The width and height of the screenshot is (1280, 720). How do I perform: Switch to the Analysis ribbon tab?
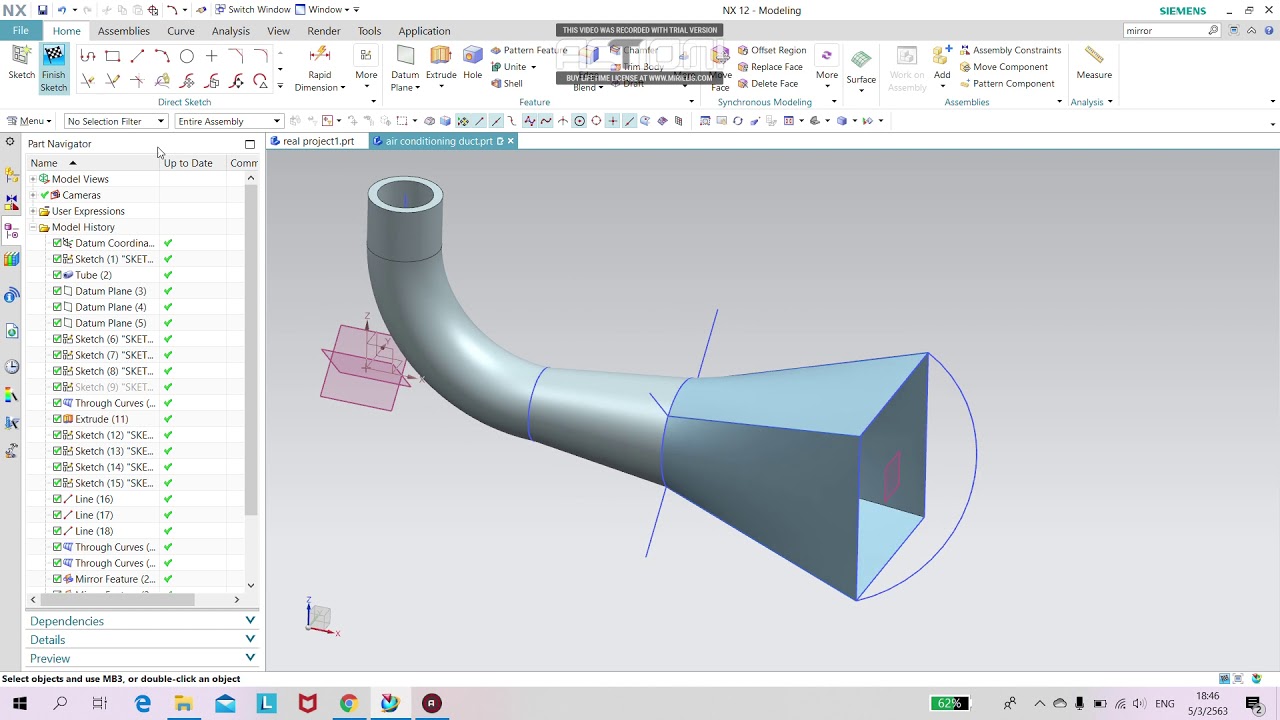[x=231, y=31]
